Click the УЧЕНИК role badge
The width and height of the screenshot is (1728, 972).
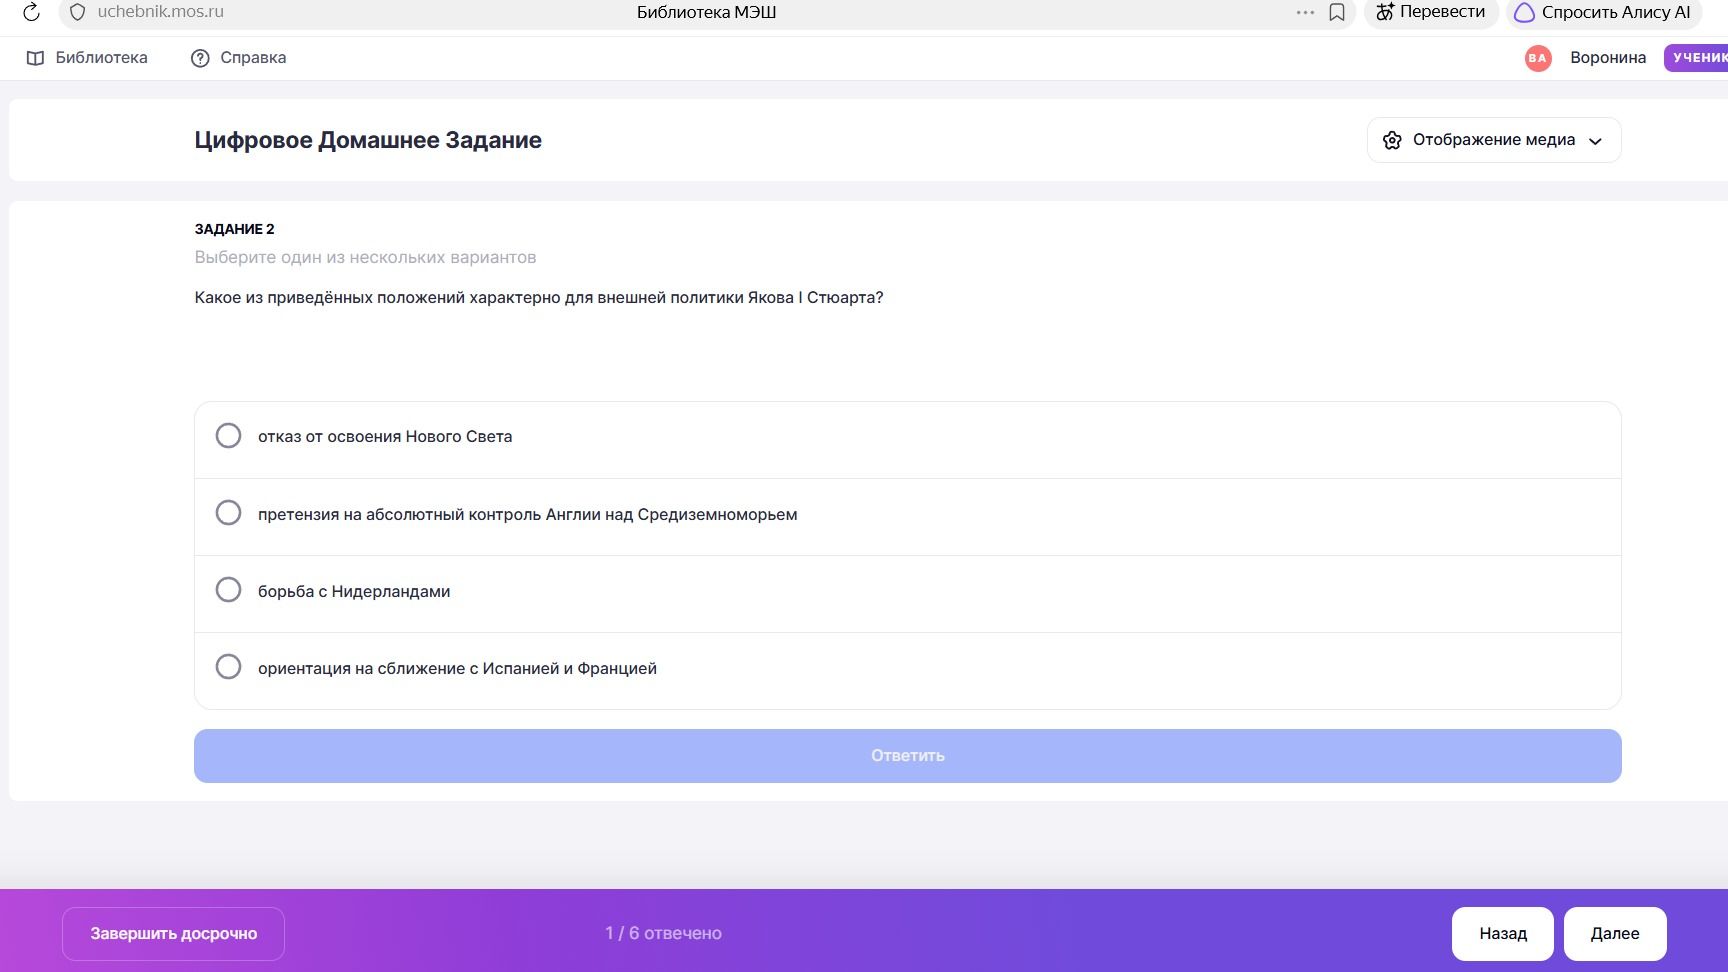pos(1696,58)
